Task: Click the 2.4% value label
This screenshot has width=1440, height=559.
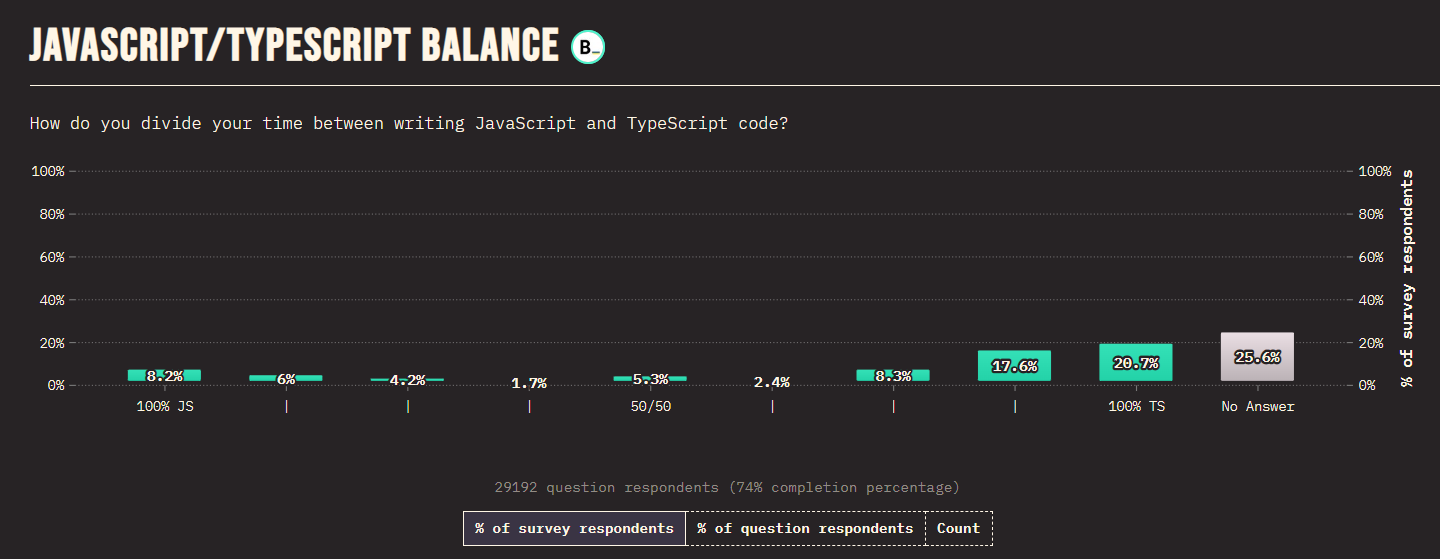Action: point(772,382)
